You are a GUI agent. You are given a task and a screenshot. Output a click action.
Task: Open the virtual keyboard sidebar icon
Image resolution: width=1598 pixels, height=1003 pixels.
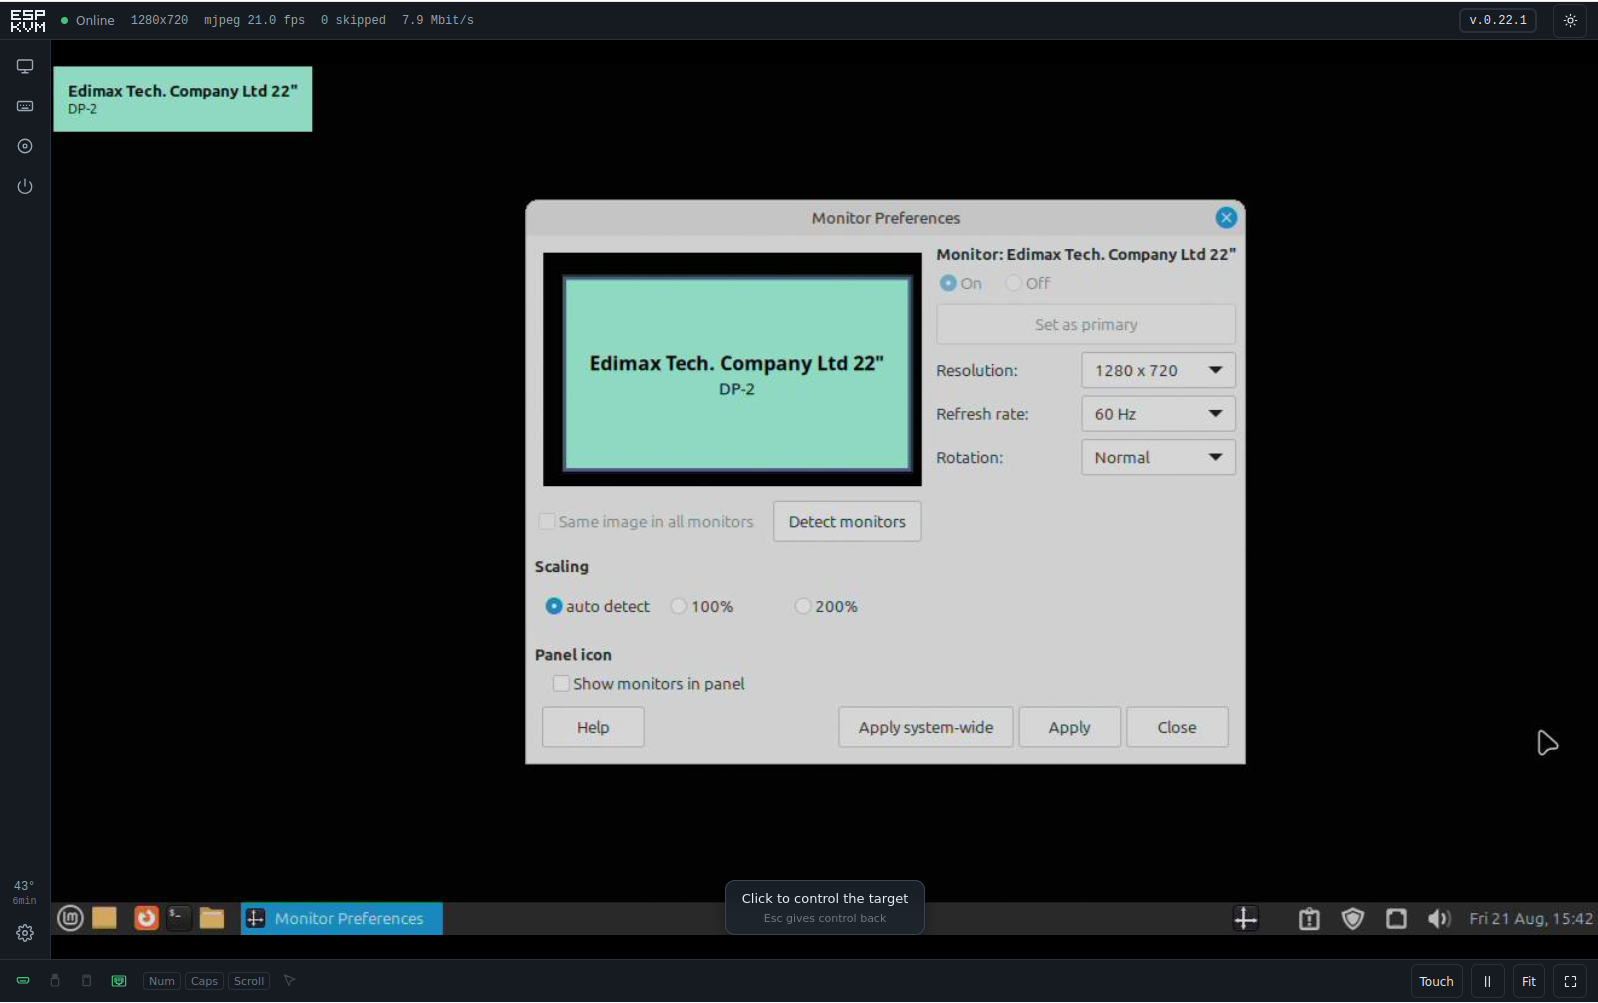(25, 106)
